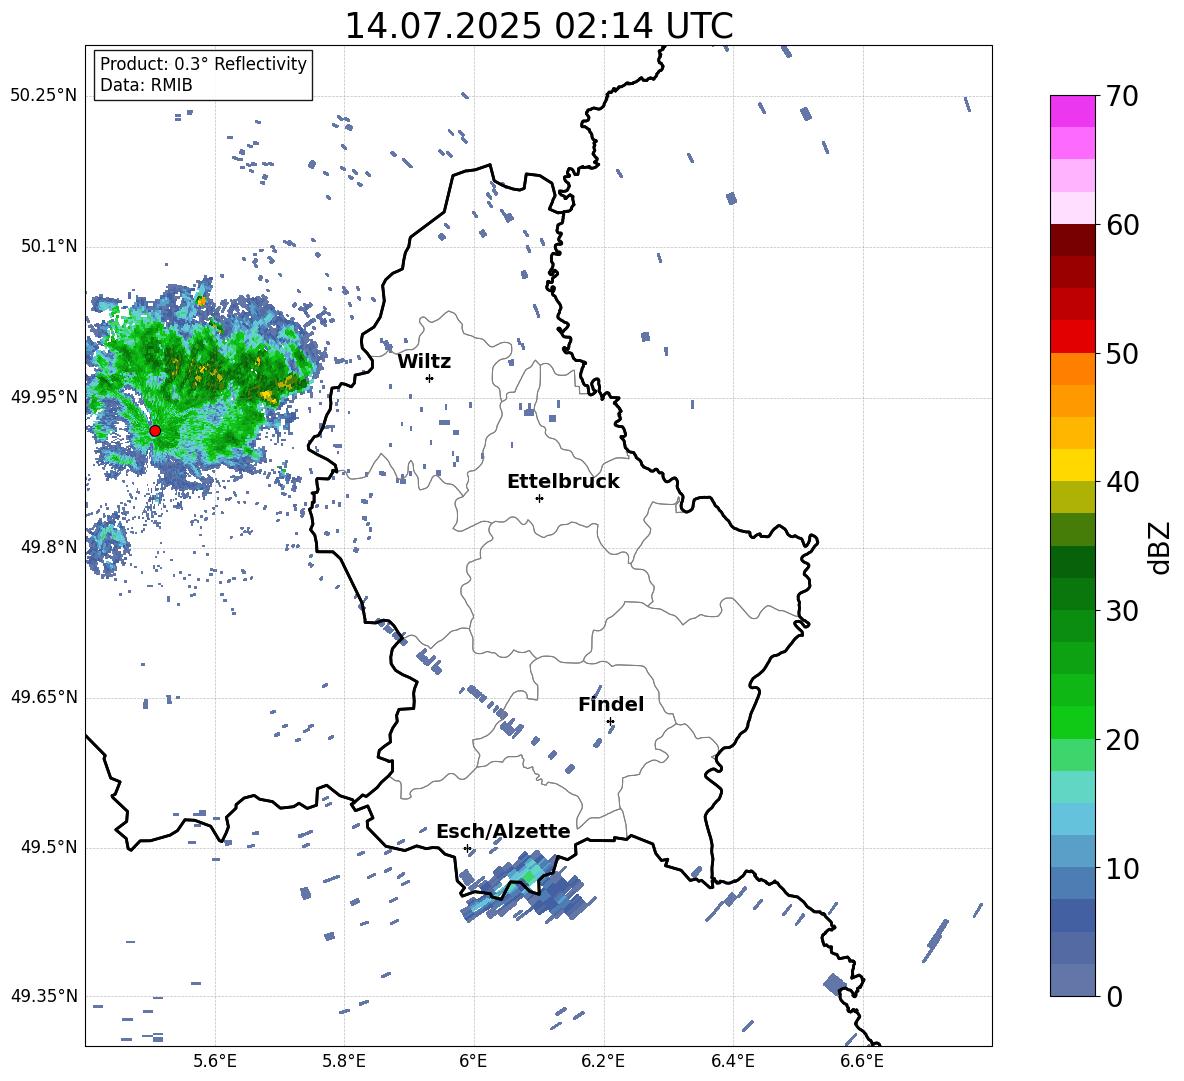Click the Findel city label
This screenshot has height=1081, width=1184.
tap(611, 705)
